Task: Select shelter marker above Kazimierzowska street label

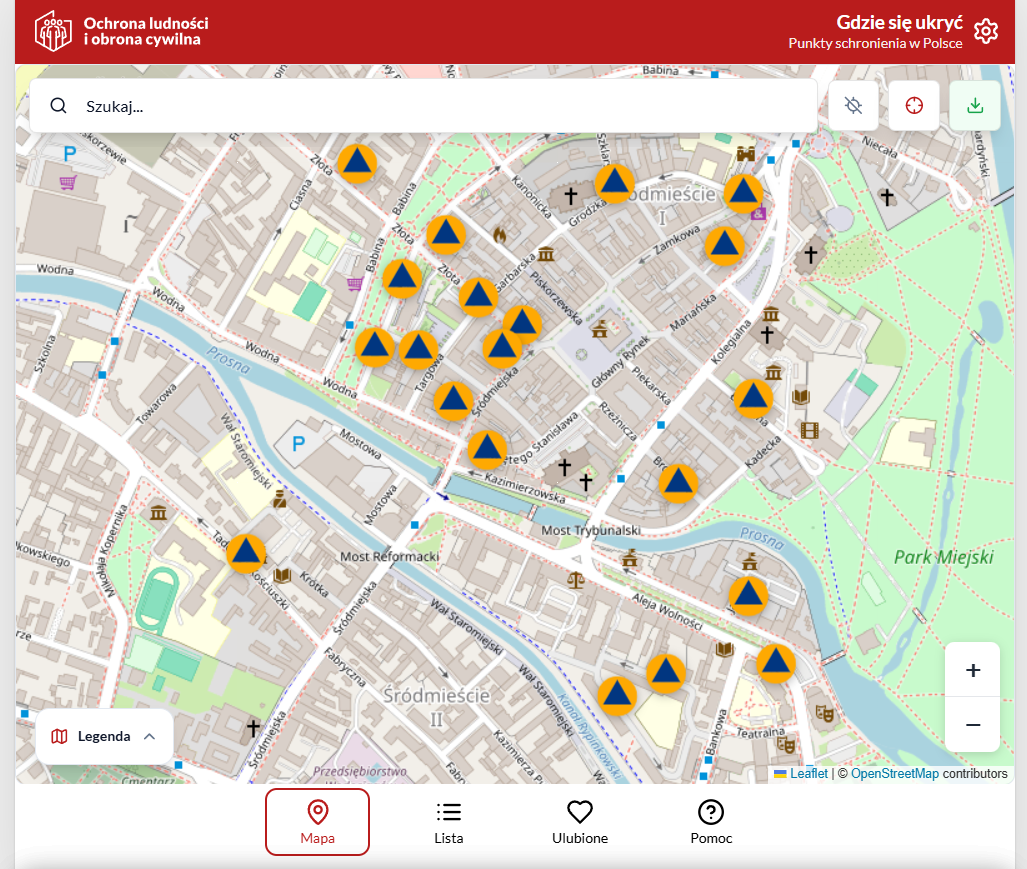Action: pos(487,450)
